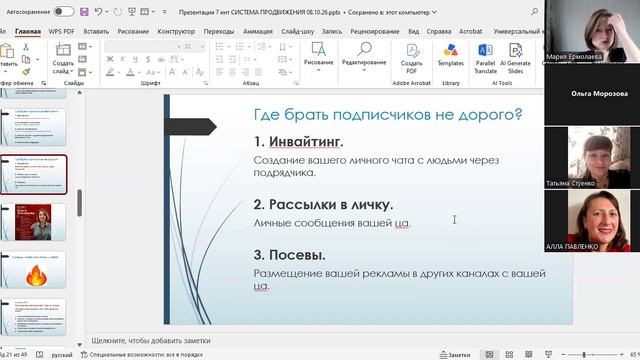The height and width of the screenshot is (360, 640).
Task: Toggle Bold (Ж) formatting
Action: coord(110,60)
